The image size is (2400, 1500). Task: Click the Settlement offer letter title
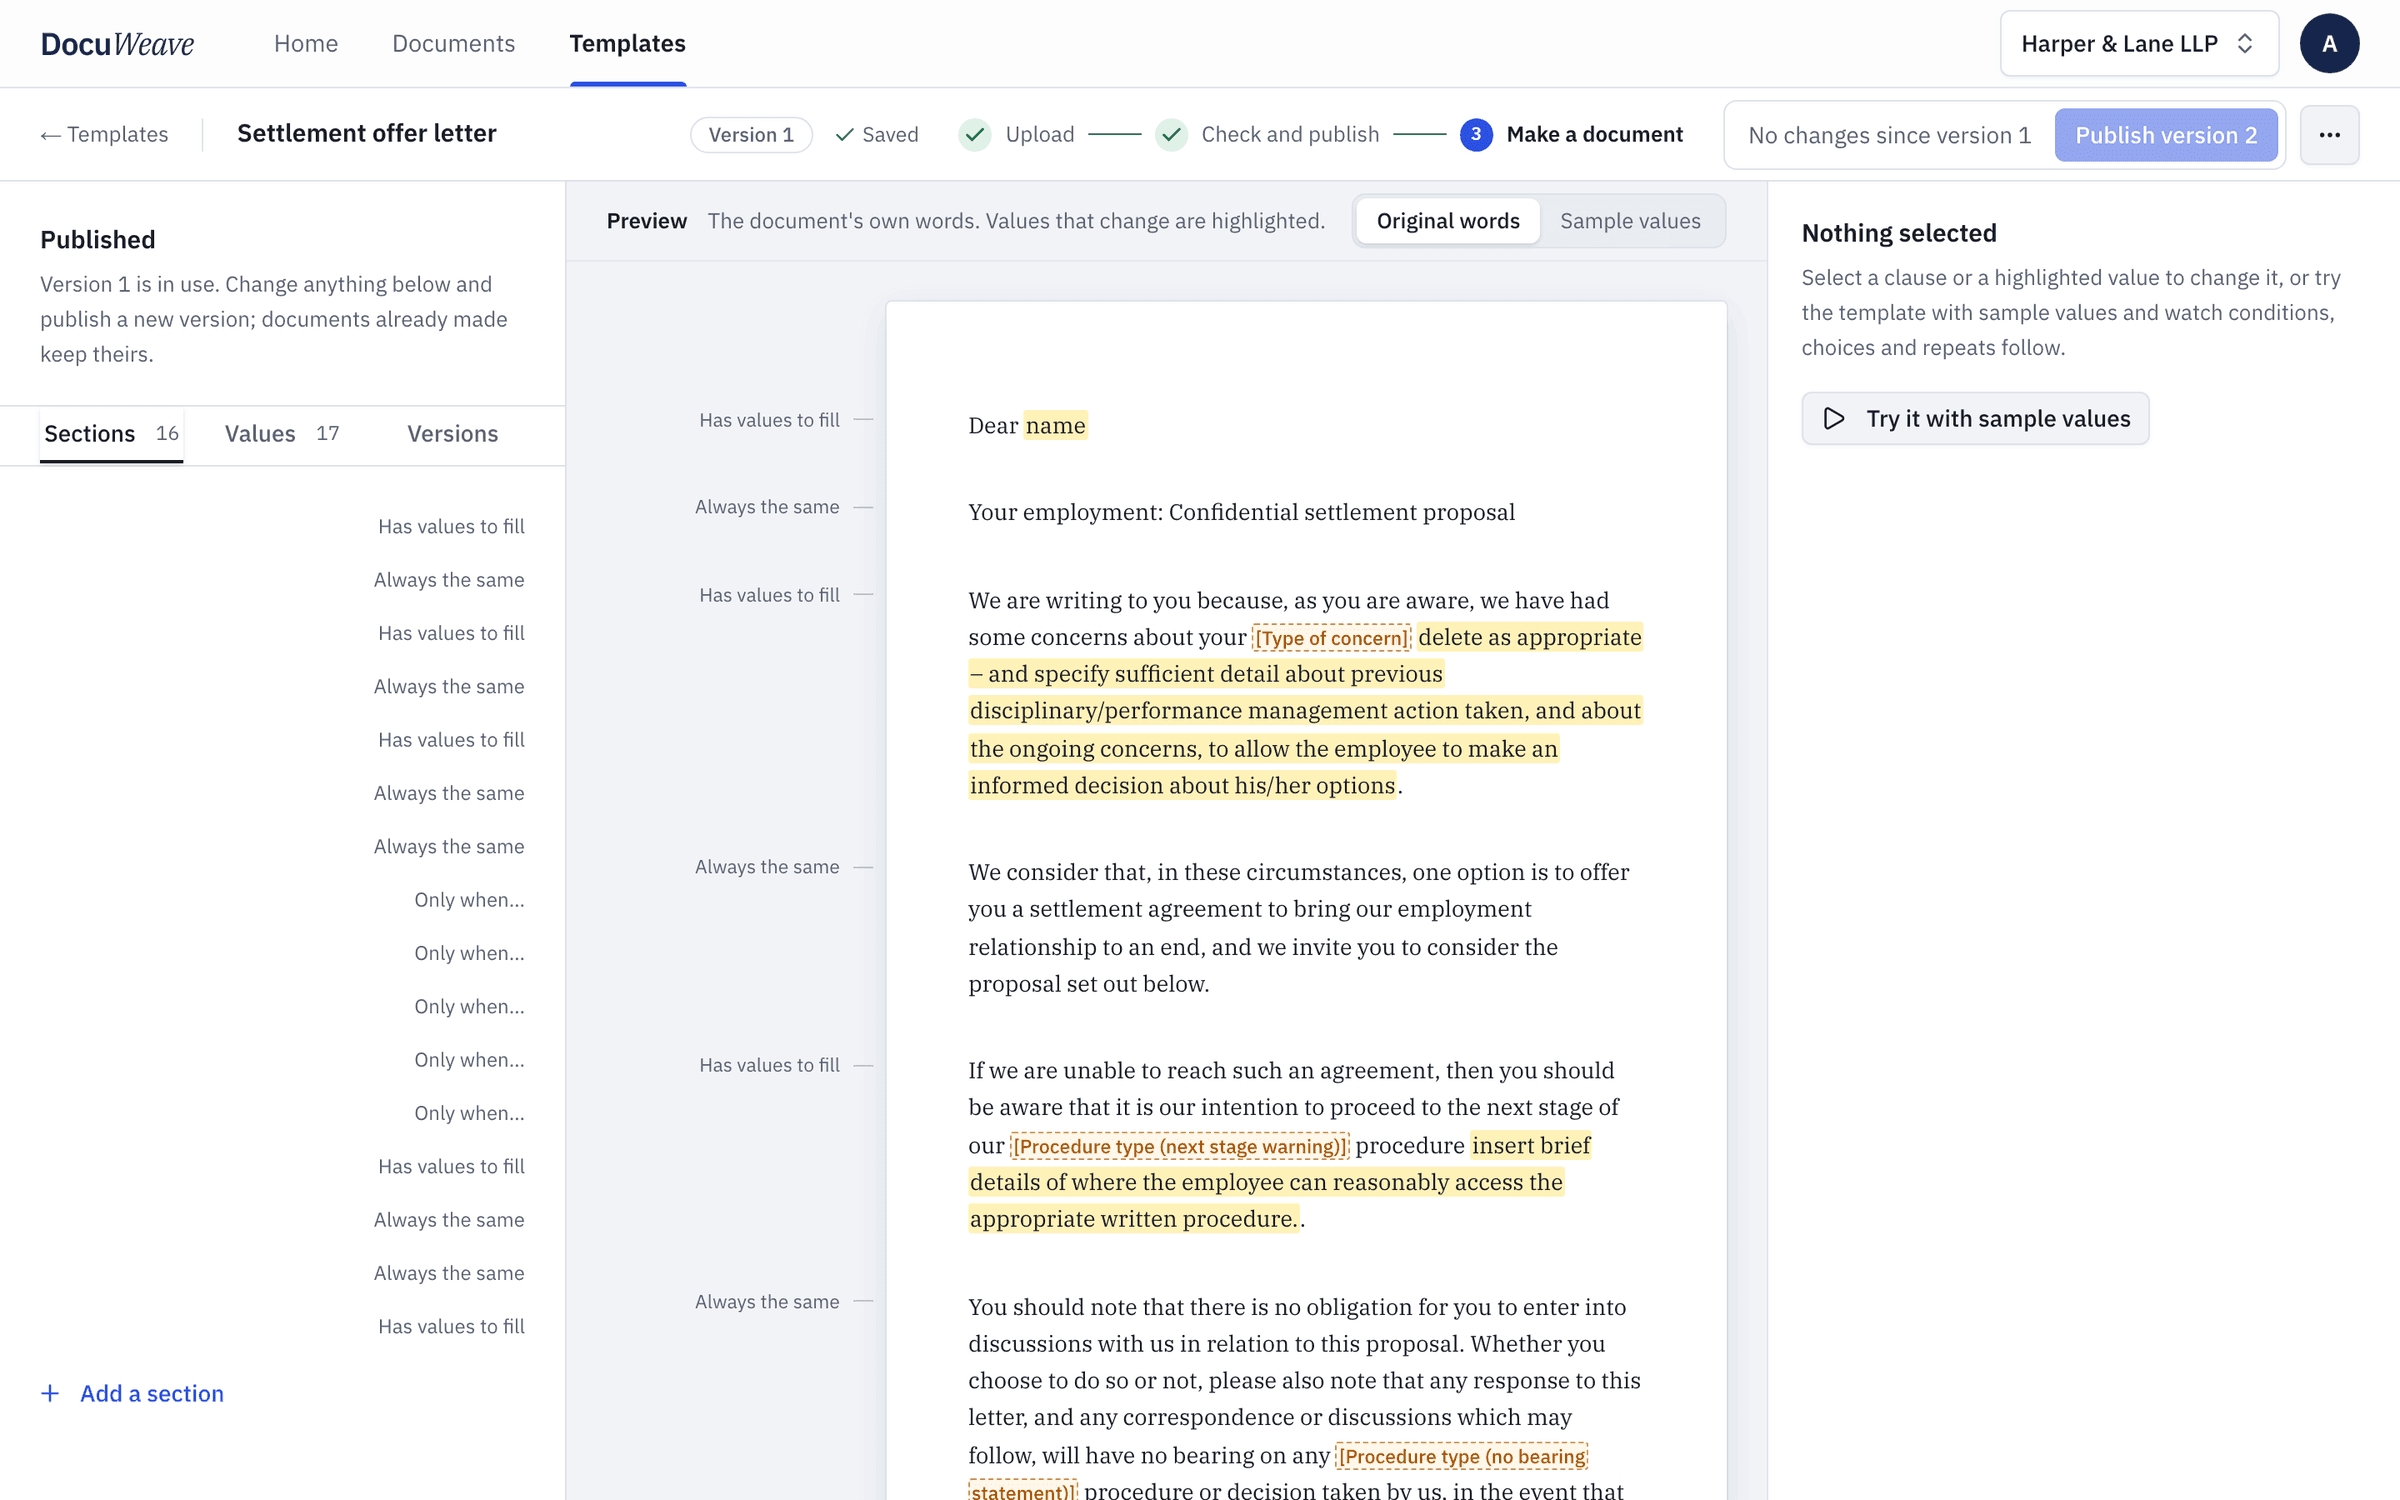coord(367,133)
